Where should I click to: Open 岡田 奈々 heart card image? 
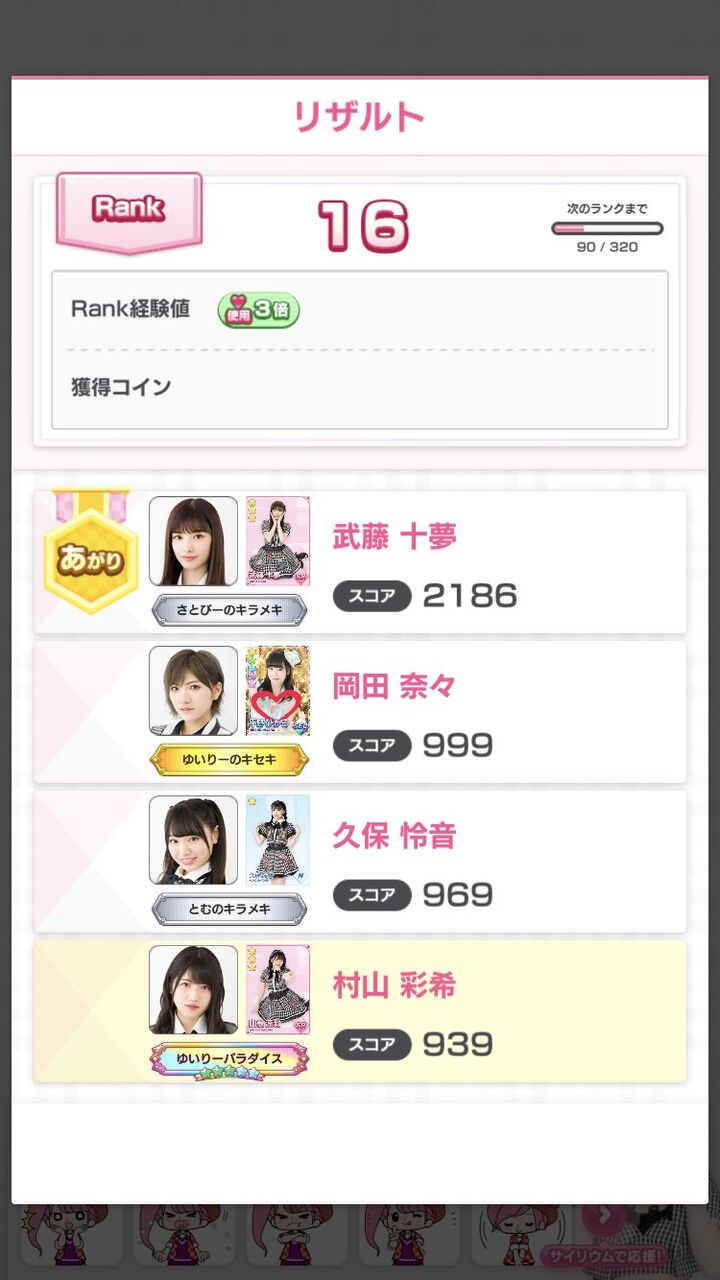pos(278,691)
